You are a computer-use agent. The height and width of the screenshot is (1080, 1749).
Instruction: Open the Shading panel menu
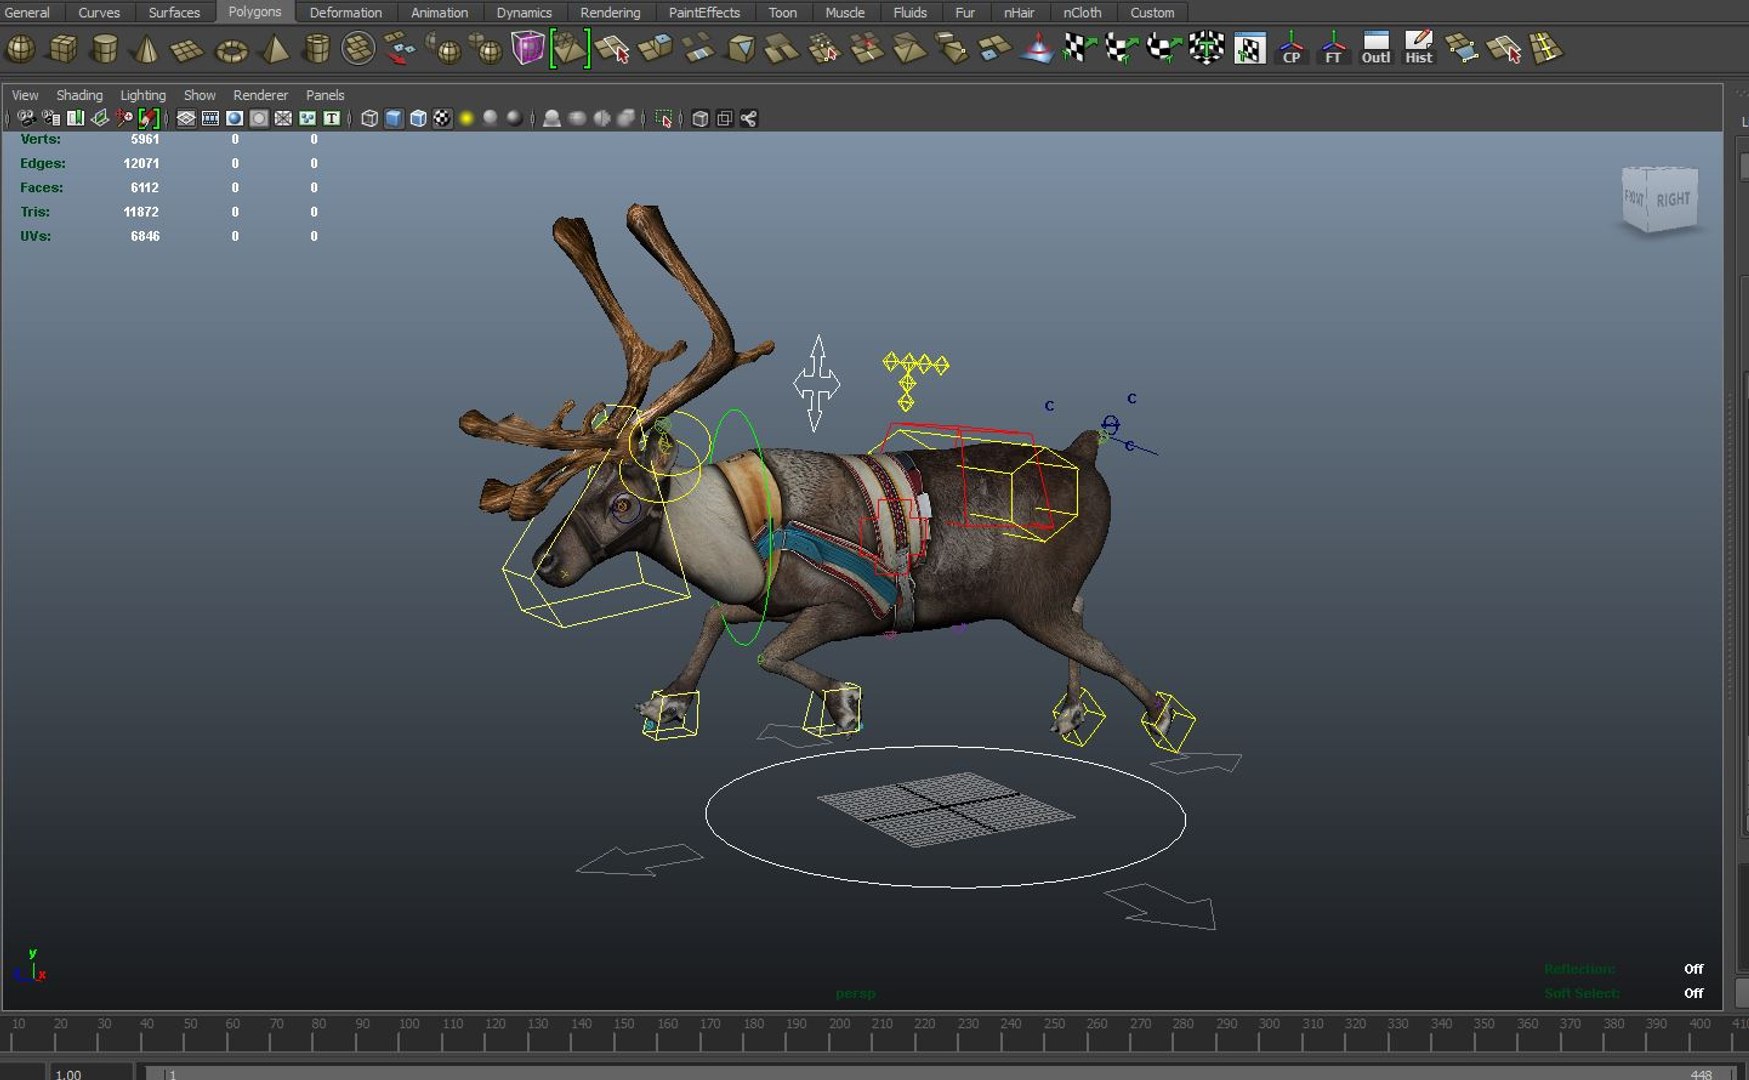(79, 95)
